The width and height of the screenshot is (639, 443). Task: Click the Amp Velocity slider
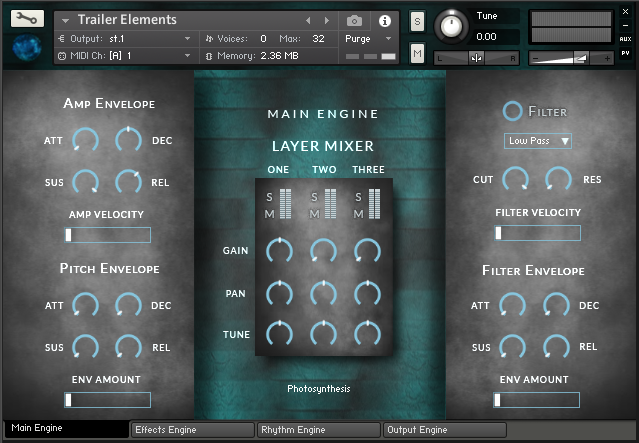click(x=108, y=235)
